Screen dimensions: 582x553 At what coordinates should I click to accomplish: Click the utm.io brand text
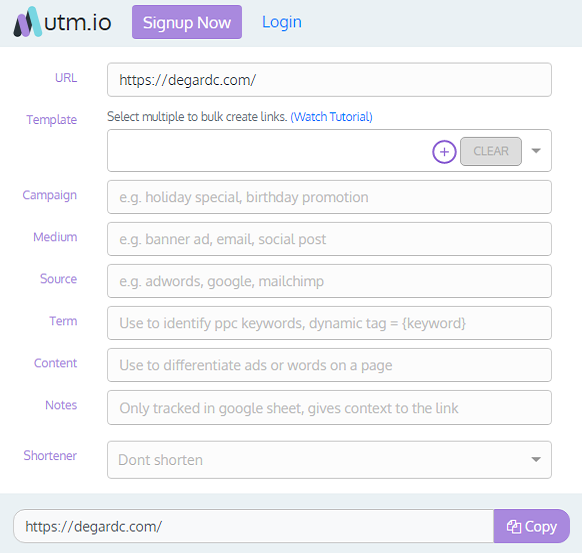tap(78, 23)
